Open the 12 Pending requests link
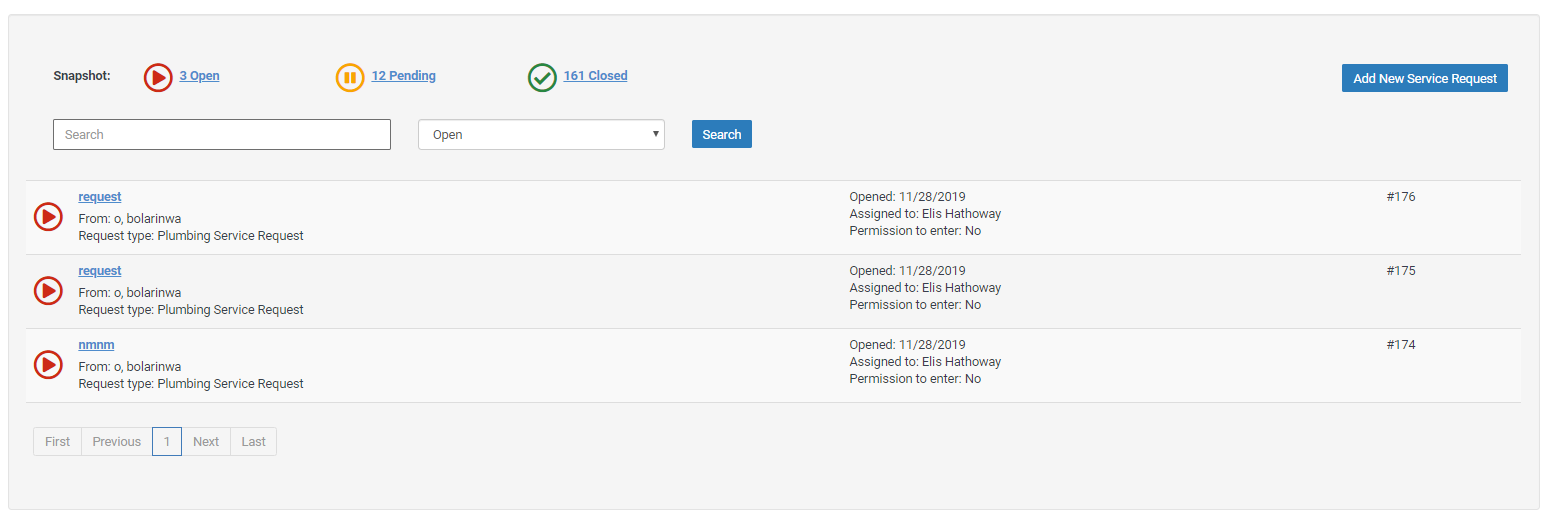 pyautogui.click(x=403, y=76)
